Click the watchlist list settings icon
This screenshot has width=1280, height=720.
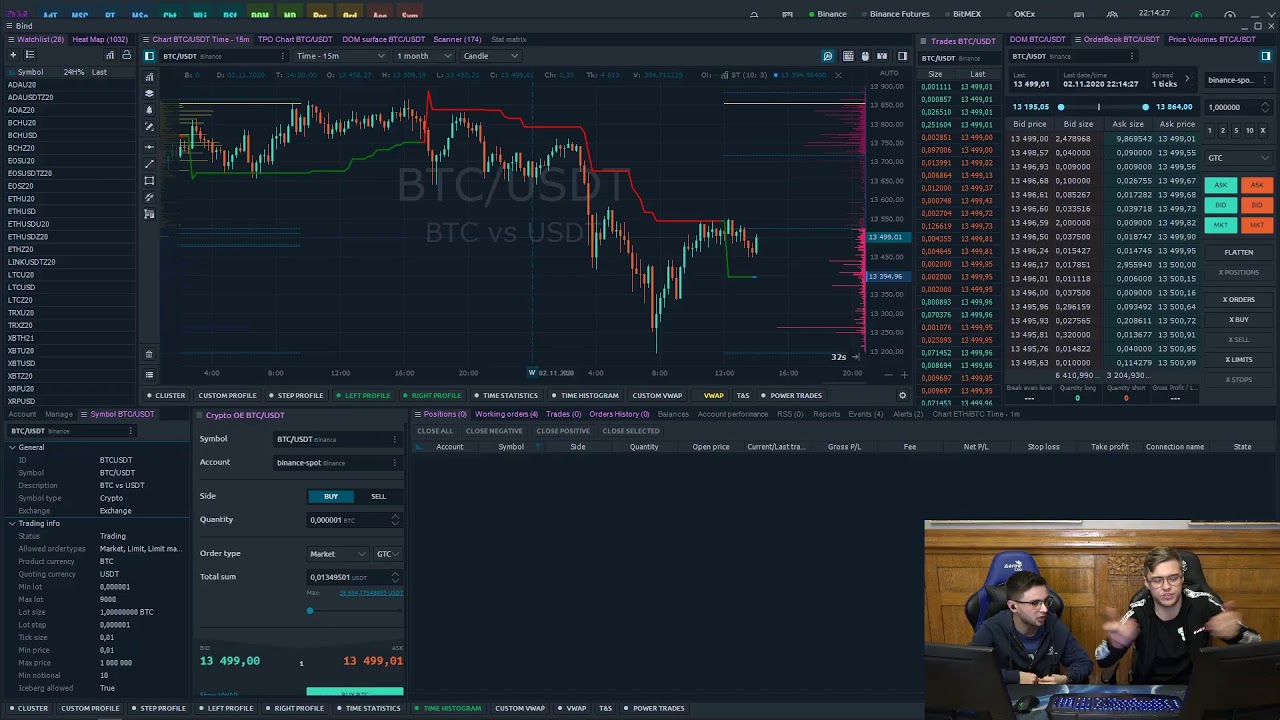[30, 55]
